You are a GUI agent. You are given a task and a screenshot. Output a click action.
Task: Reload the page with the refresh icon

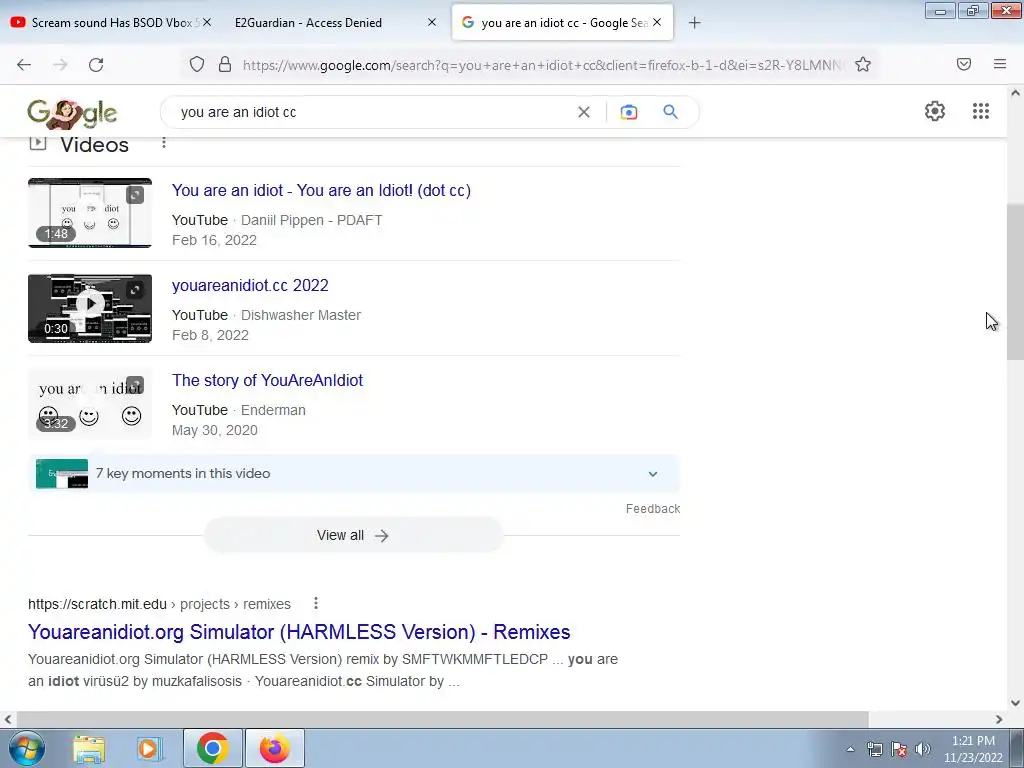96,65
